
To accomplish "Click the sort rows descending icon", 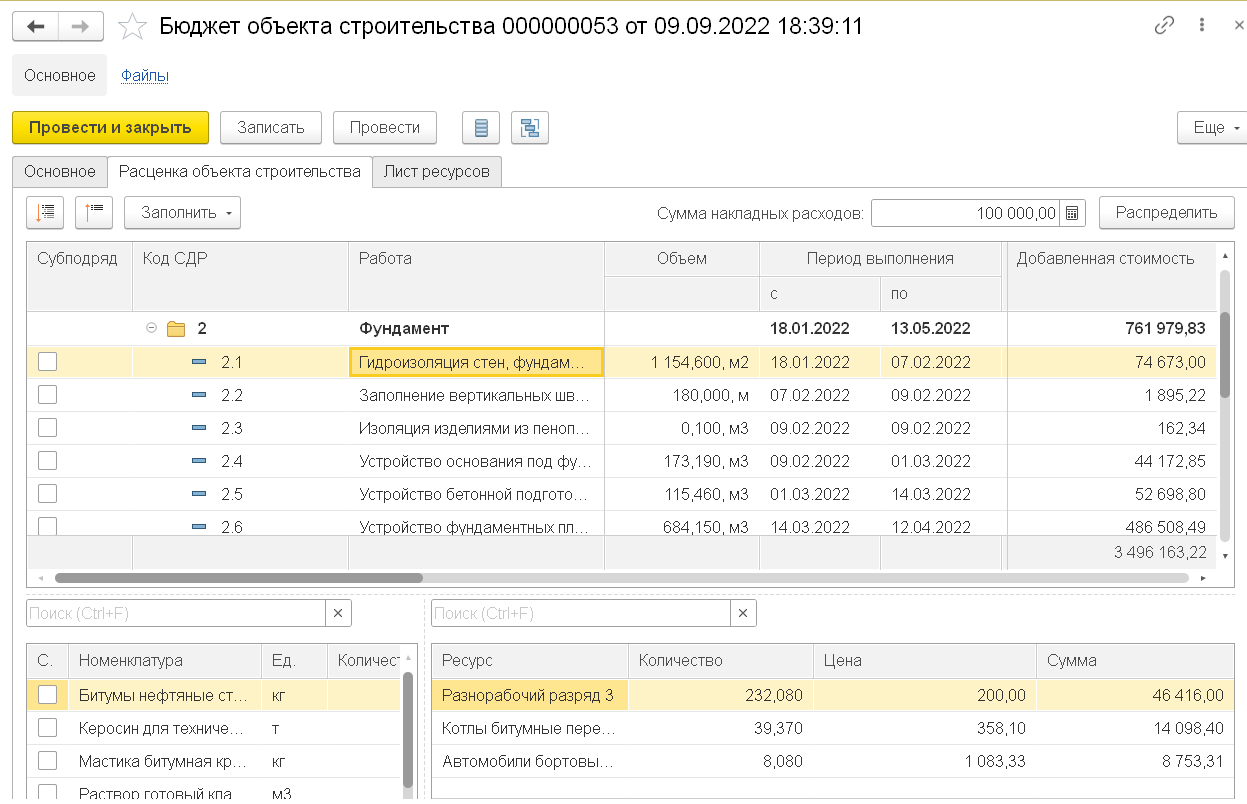I will pos(45,212).
